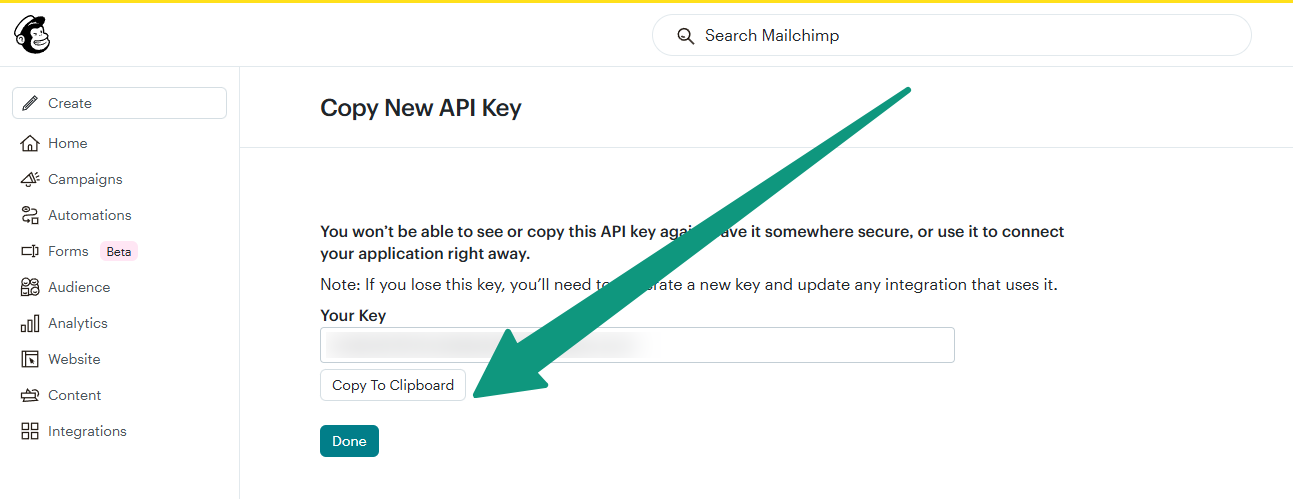Click the Website browser icon

30,359
